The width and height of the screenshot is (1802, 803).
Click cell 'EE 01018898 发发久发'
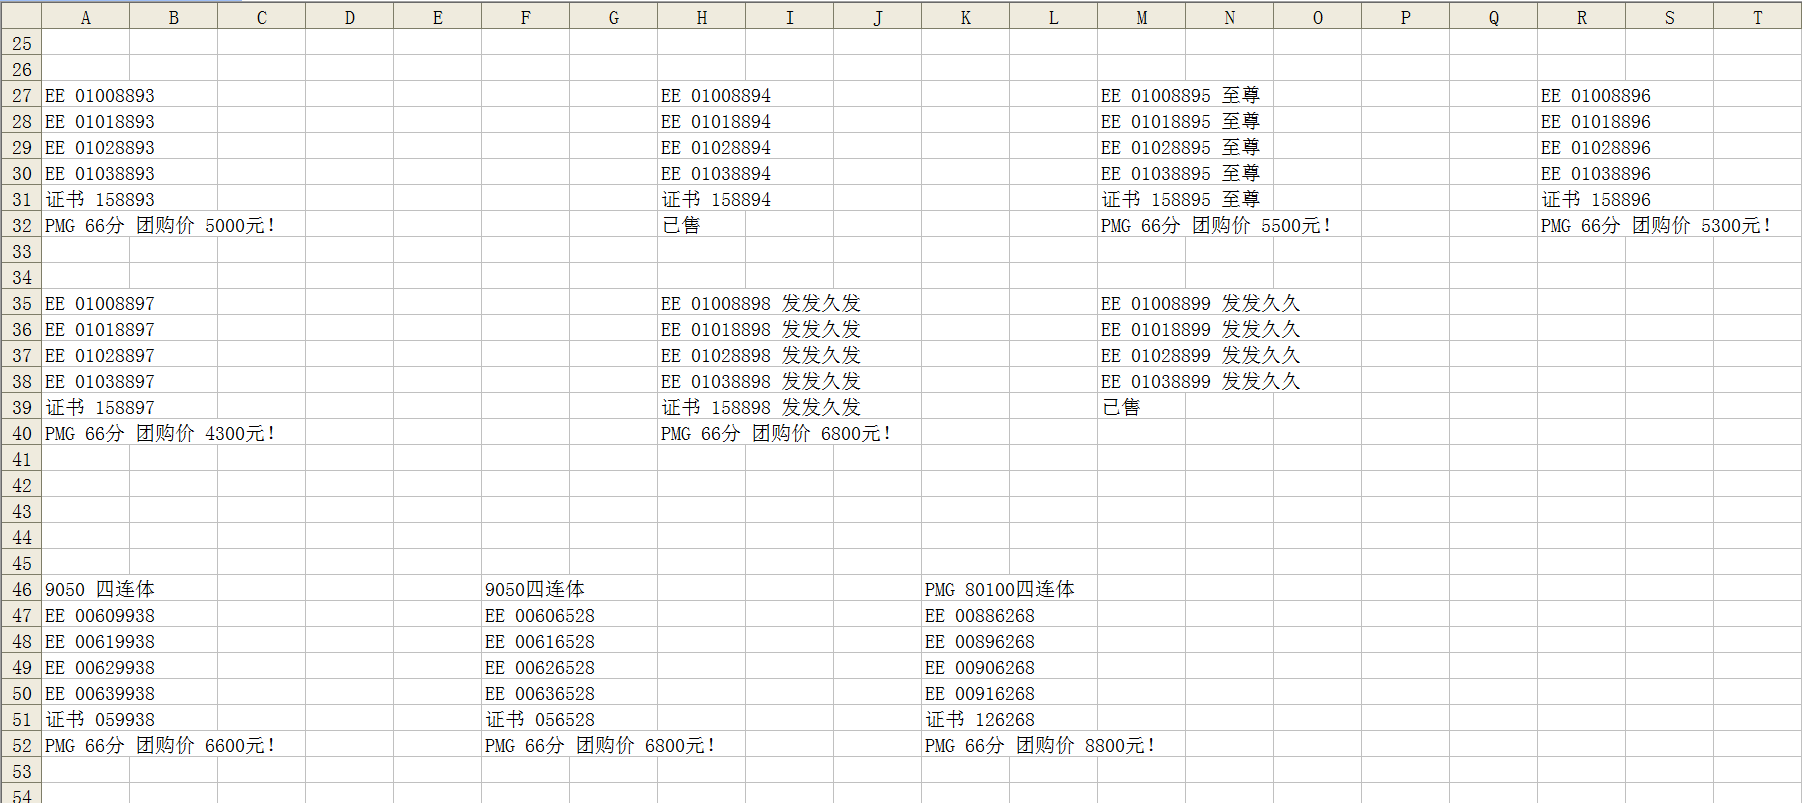(x=761, y=329)
